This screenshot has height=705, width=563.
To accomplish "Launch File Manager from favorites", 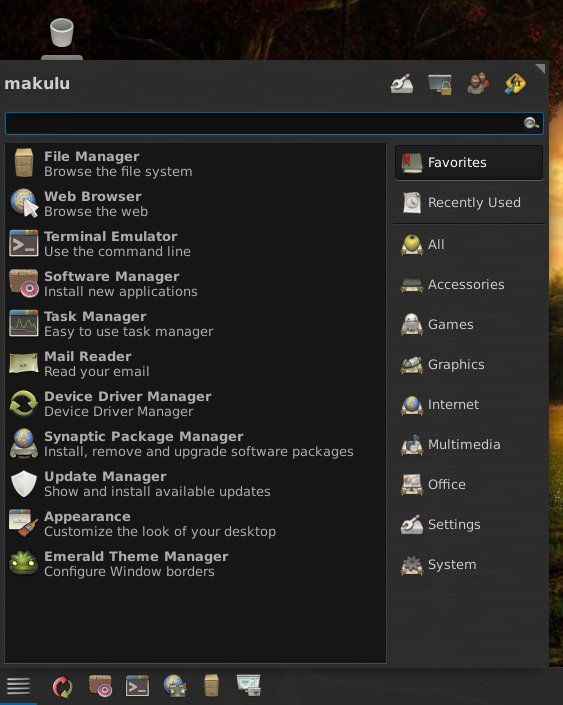I will 196,164.
